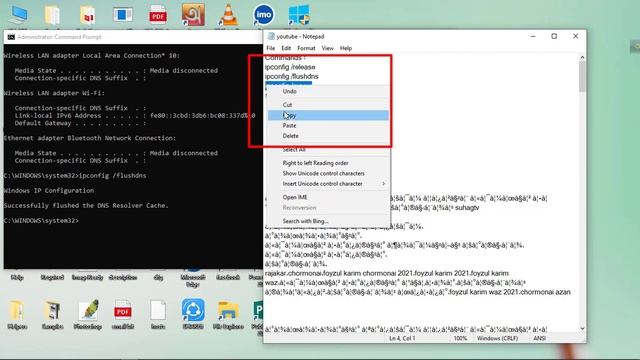The width and height of the screenshot is (640, 360).
Task: Choose Delete in the context menu
Action: tap(328, 136)
